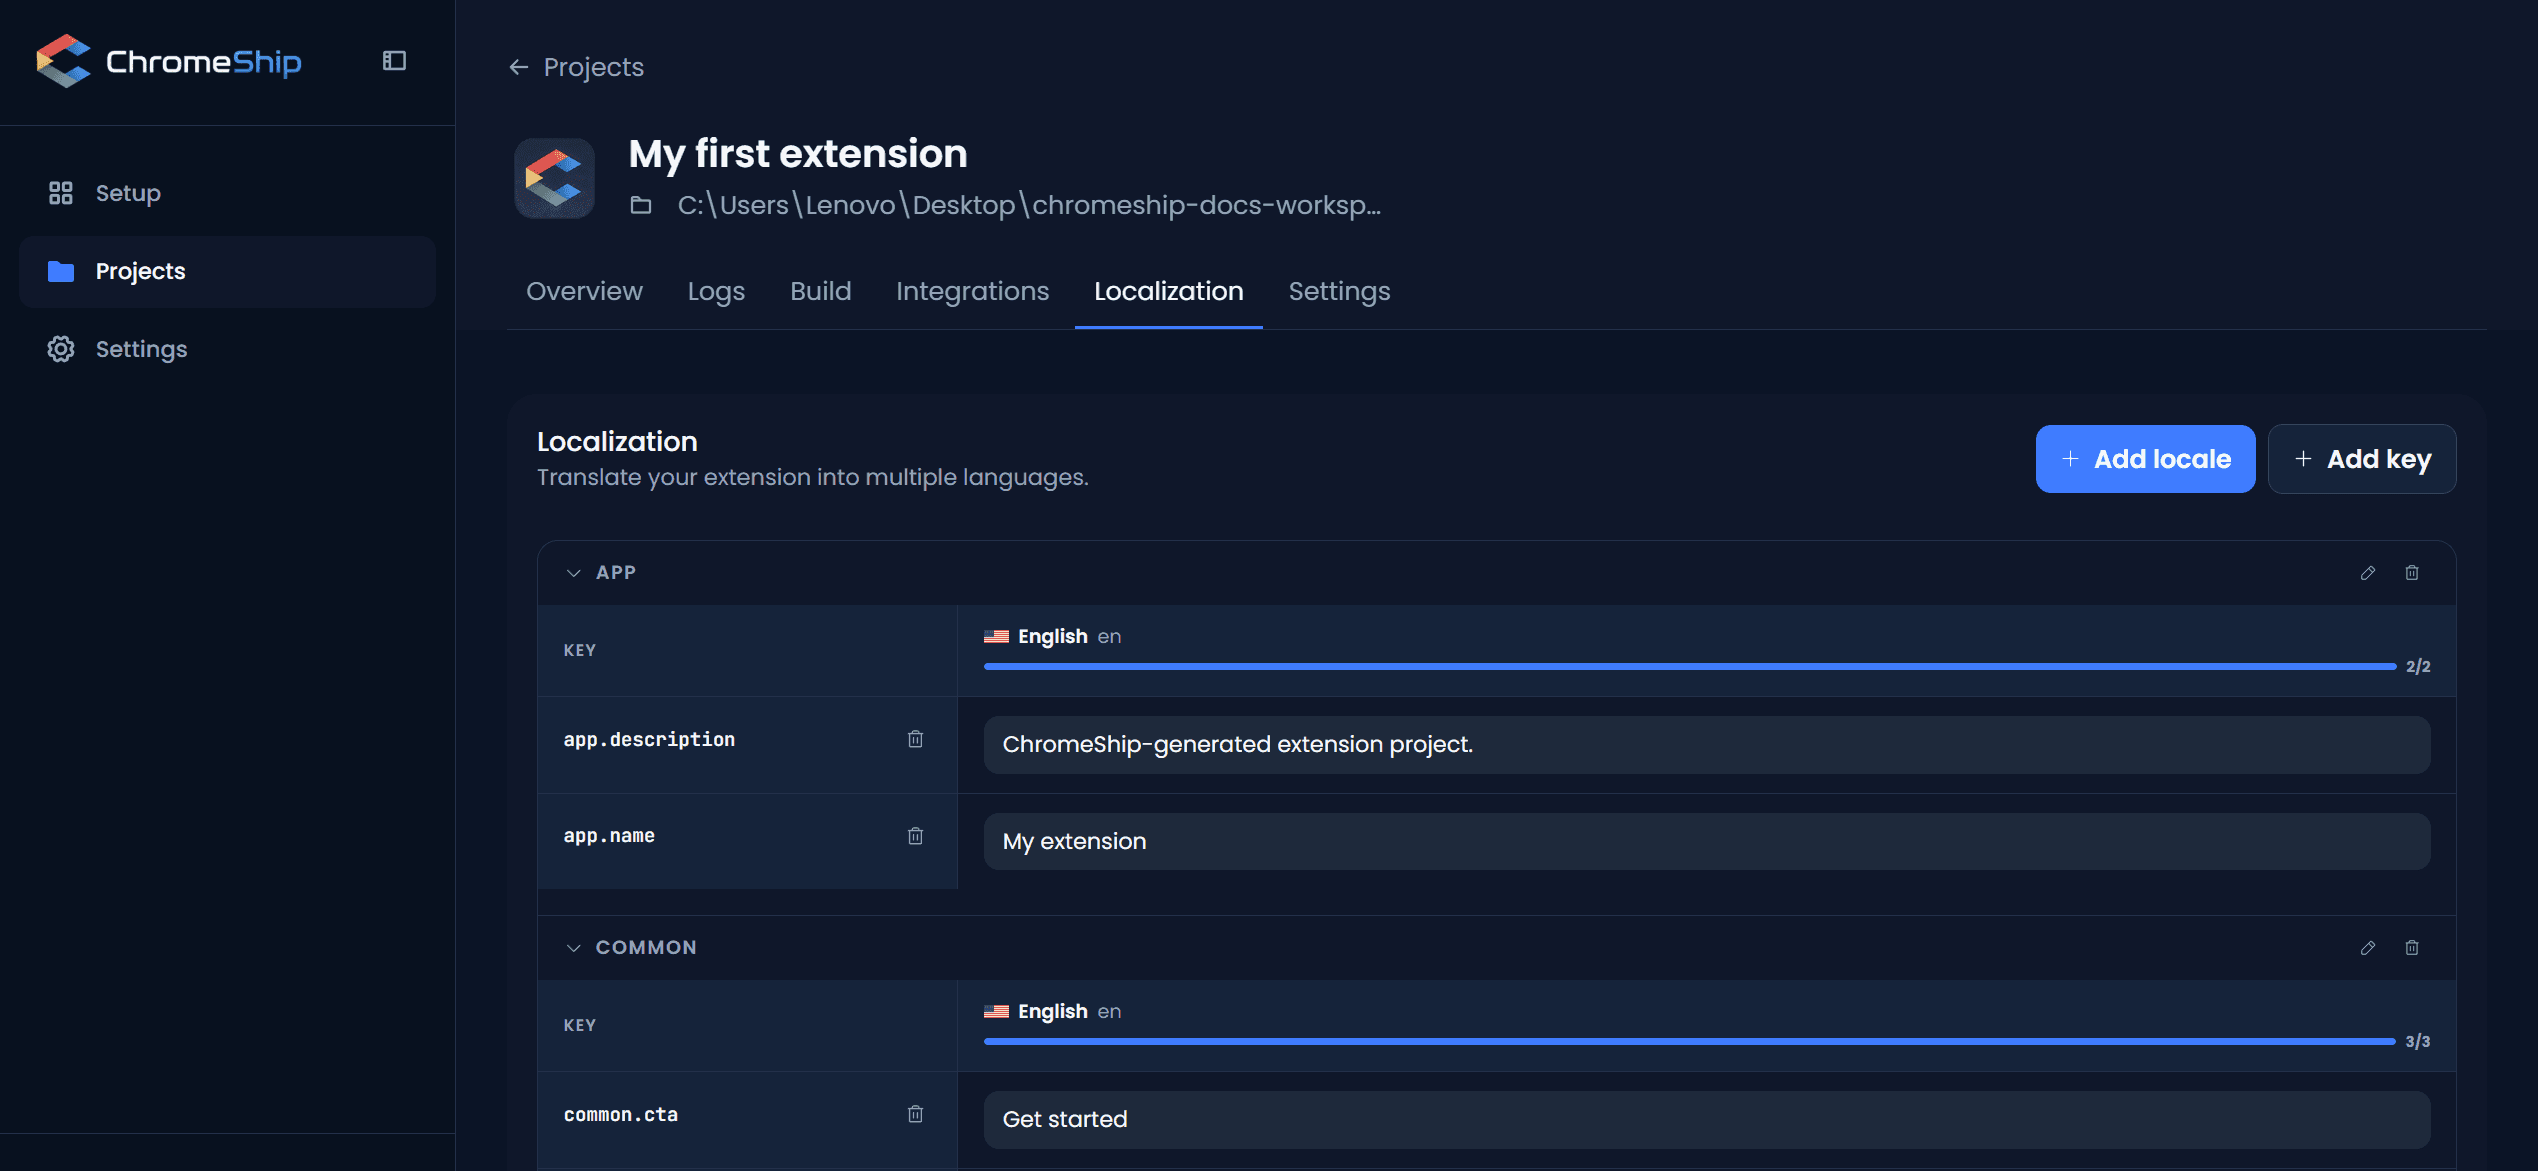Image resolution: width=2538 pixels, height=1171 pixels.
Task: Click the English flag in COMMON group
Action: (996, 1012)
